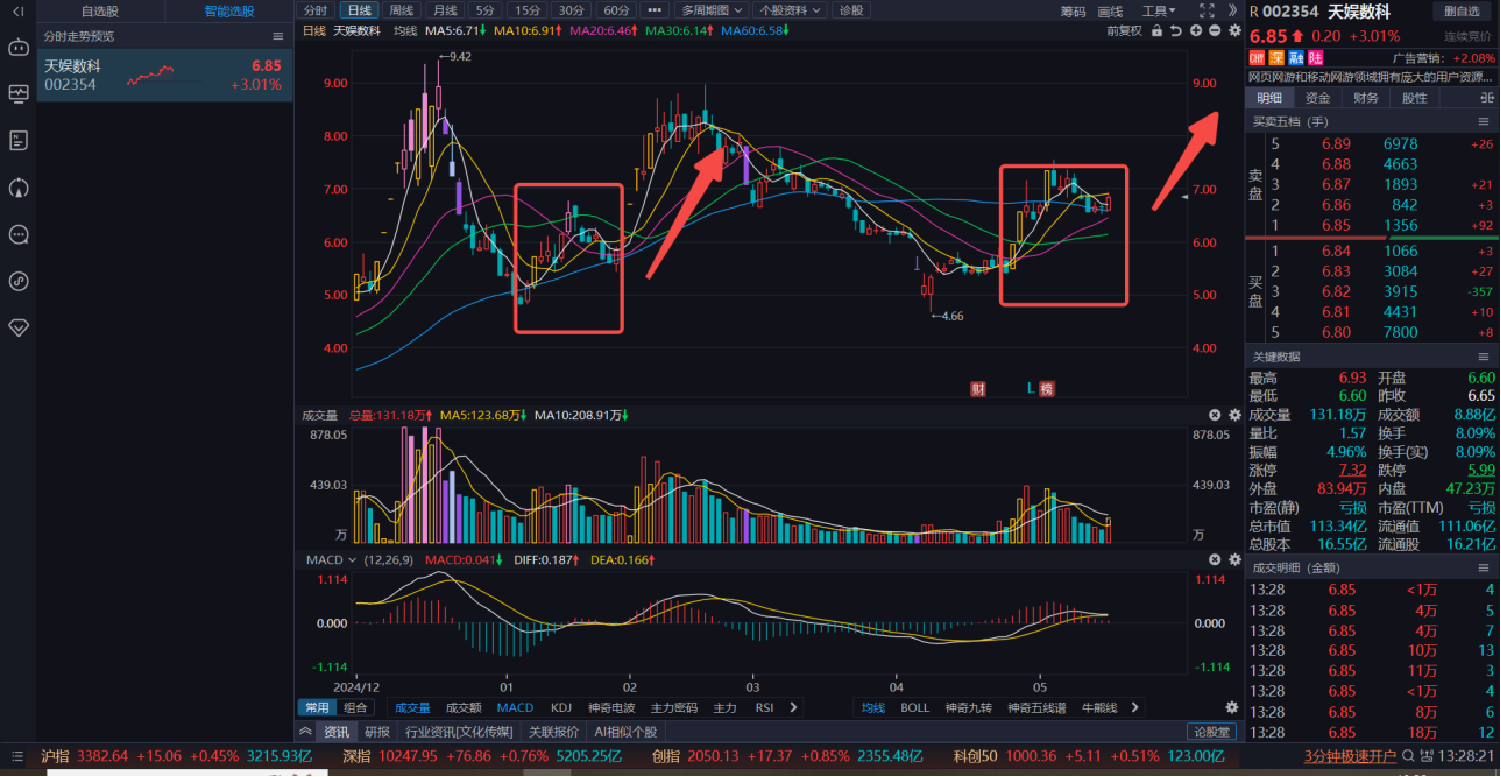Open the 资金 tab in right panel

tap(1318, 98)
